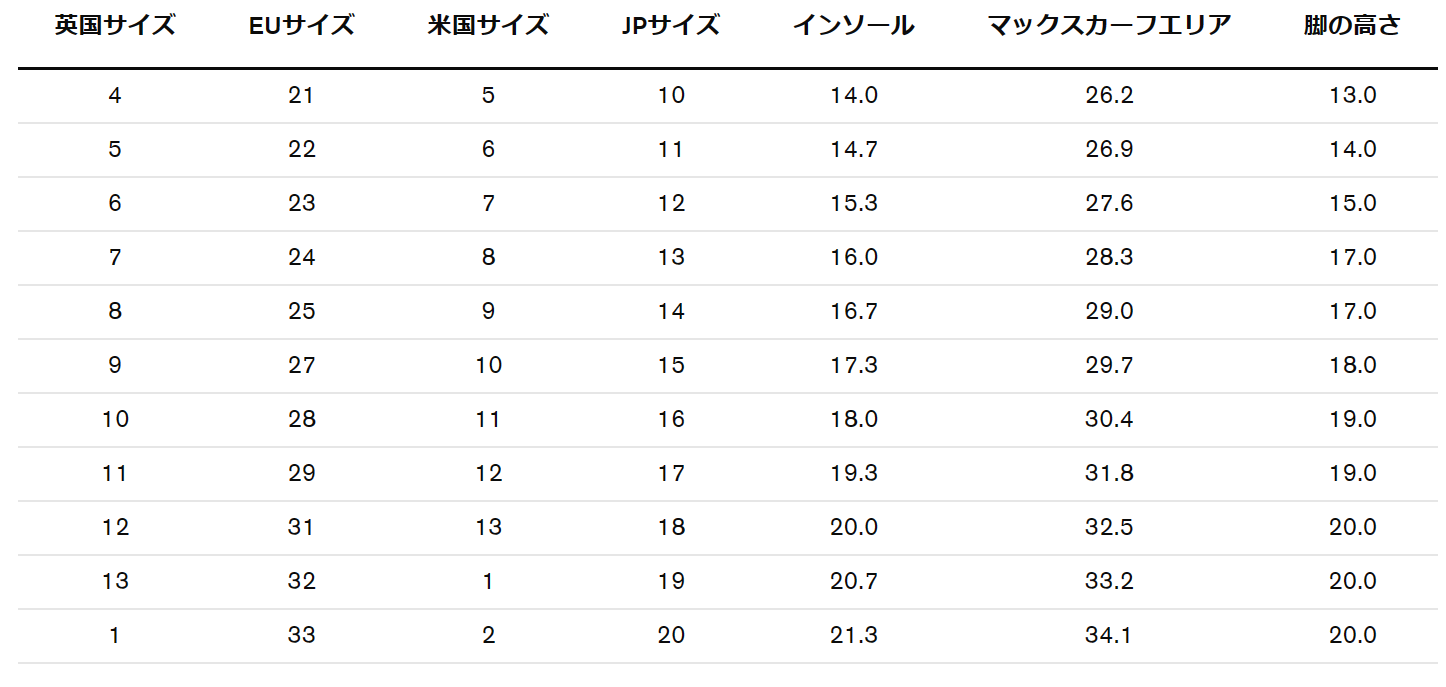
Task: Click max calf area value 29.7
Action: tap(1109, 366)
